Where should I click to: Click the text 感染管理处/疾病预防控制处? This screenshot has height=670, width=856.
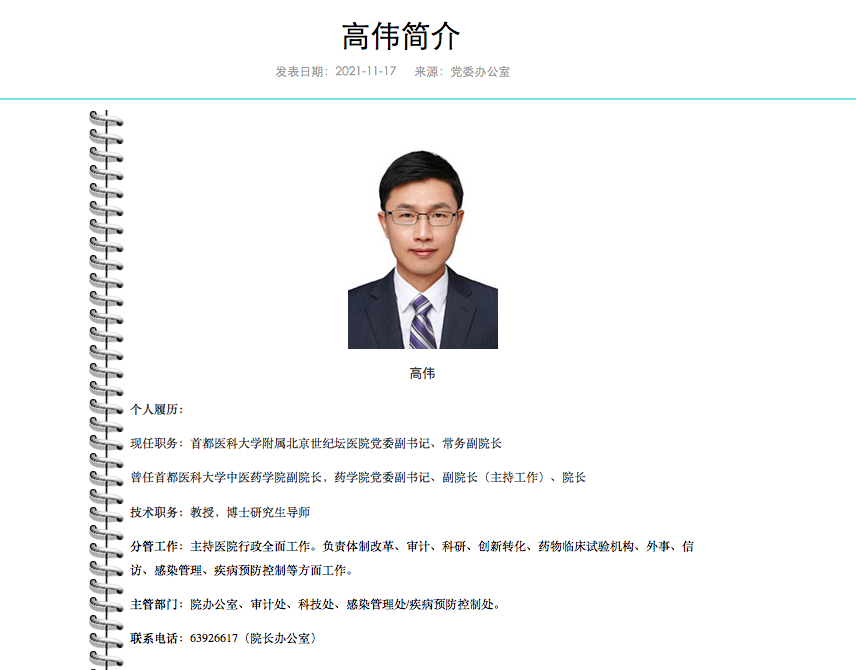(x=420, y=604)
